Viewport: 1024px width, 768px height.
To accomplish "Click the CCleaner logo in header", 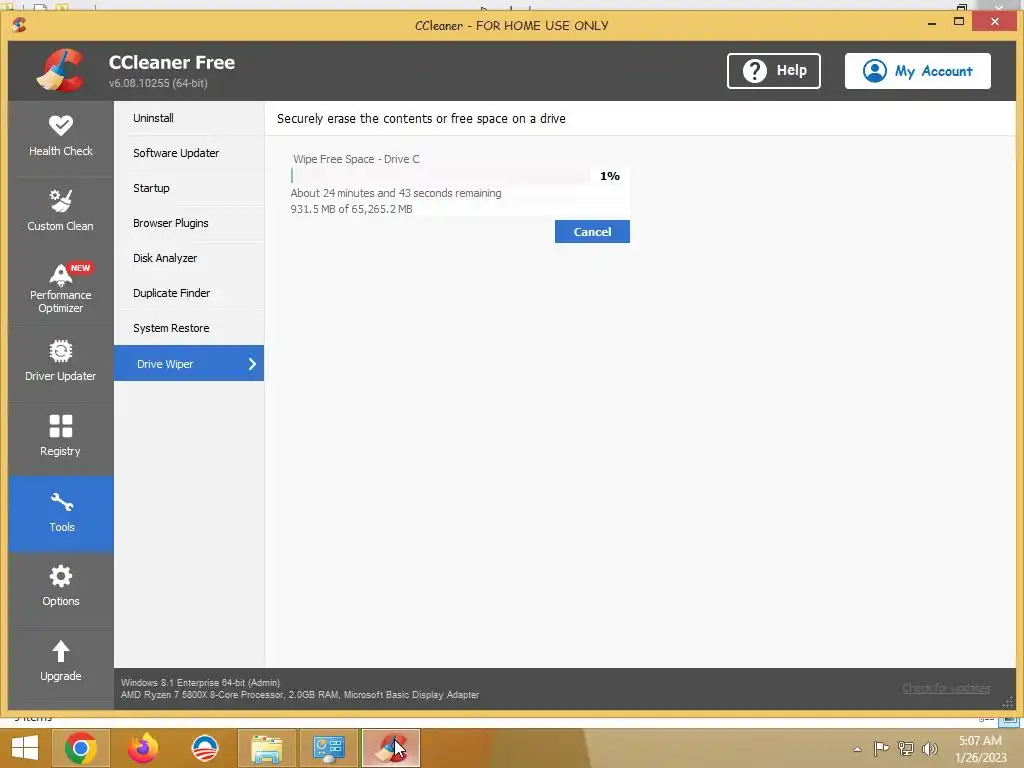I will coord(61,71).
